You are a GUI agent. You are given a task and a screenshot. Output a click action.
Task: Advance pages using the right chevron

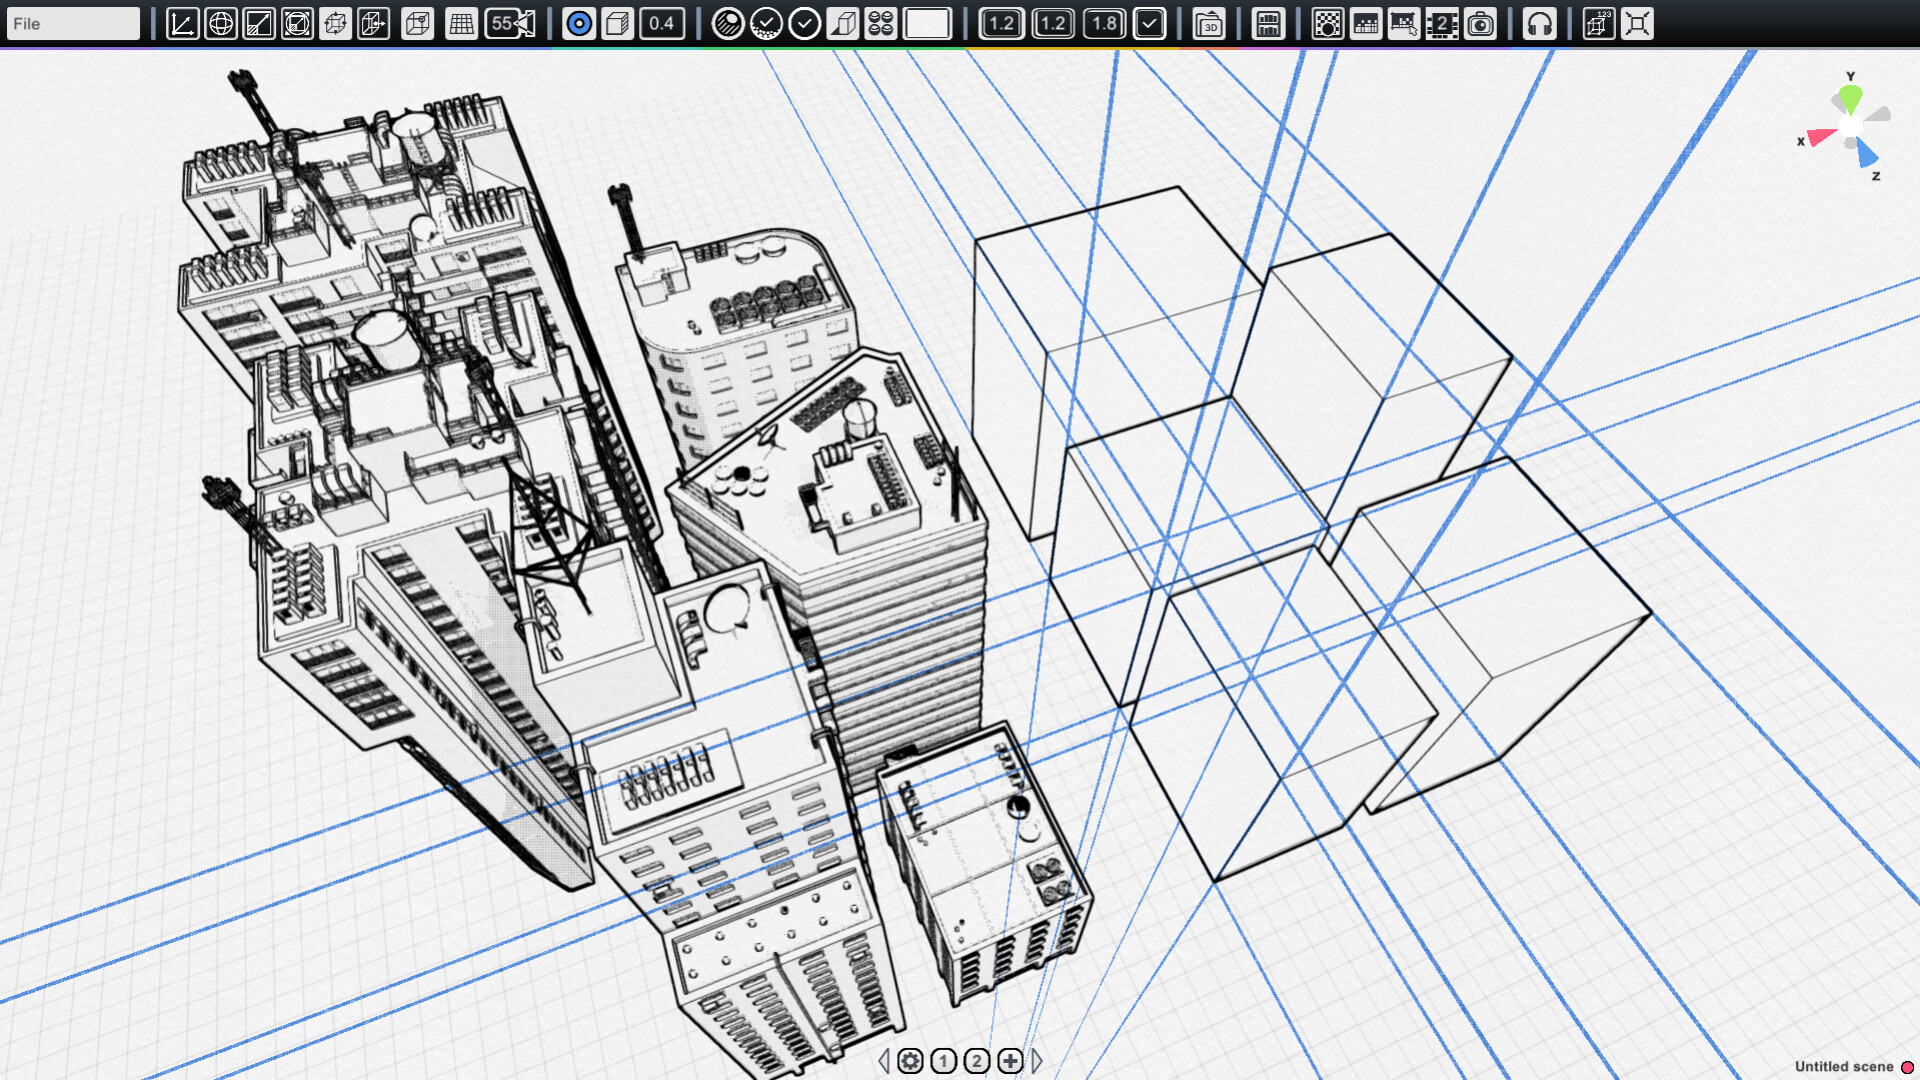(x=1037, y=1062)
